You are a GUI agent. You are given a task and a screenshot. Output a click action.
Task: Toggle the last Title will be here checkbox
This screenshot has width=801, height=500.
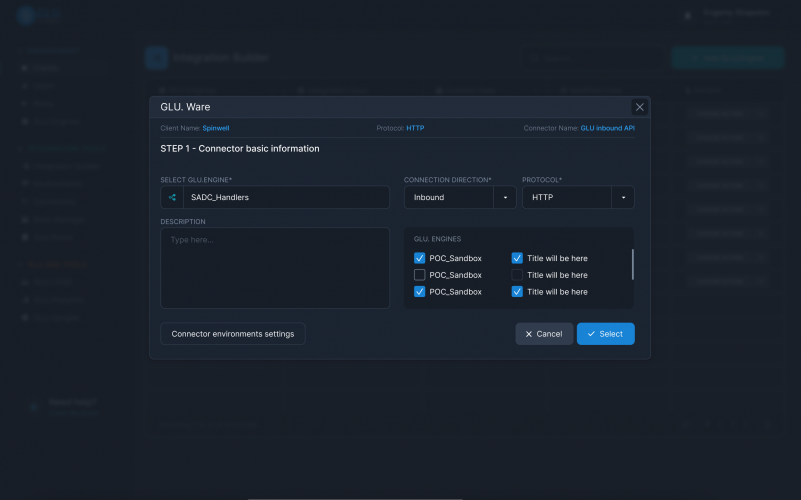click(x=517, y=292)
